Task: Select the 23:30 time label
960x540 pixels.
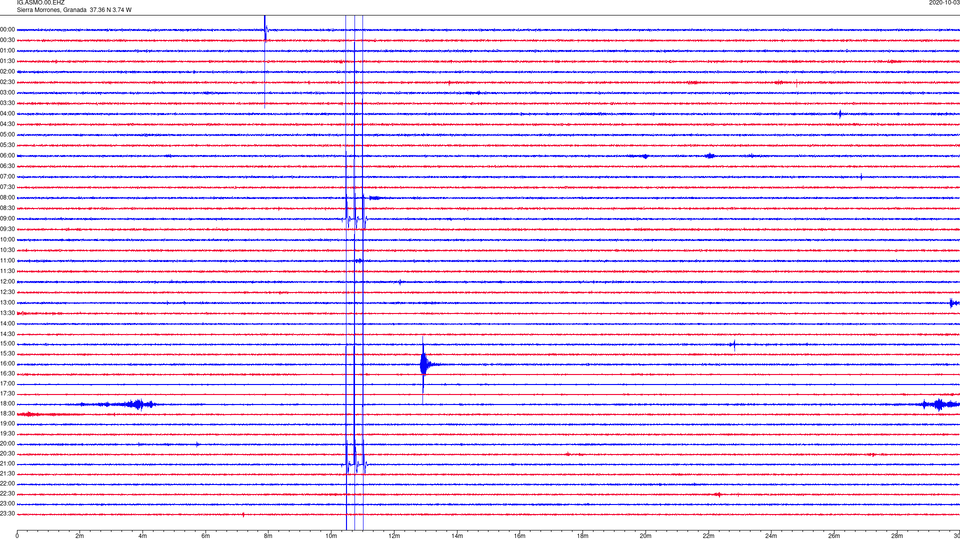Action: tap(7, 514)
